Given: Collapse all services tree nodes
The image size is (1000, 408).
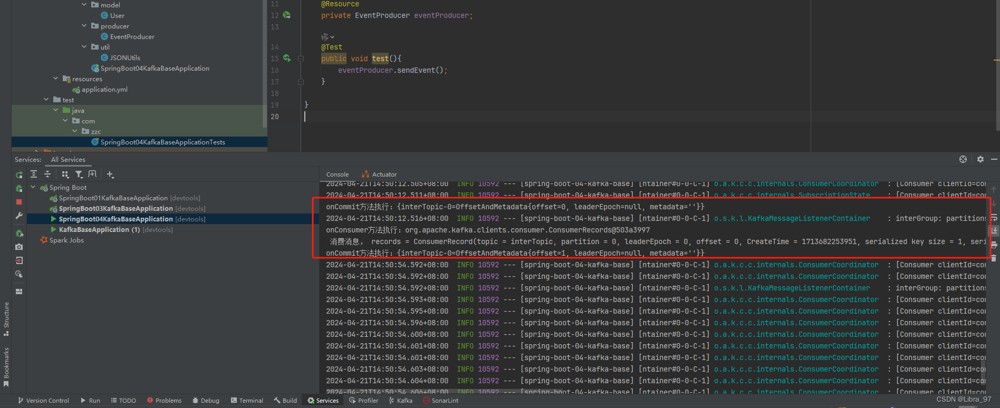Looking at the screenshot, I should pyautogui.click(x=47, y=174).
